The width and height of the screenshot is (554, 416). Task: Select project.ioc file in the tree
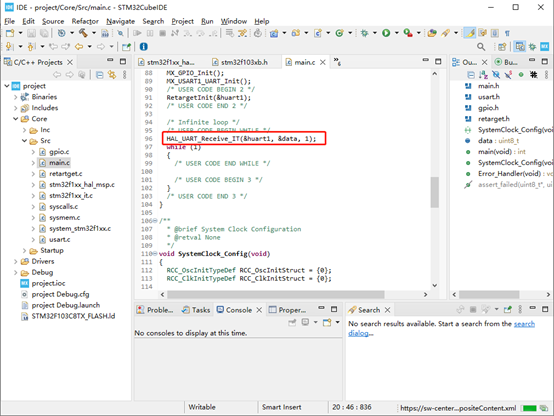tap(48, 283)
